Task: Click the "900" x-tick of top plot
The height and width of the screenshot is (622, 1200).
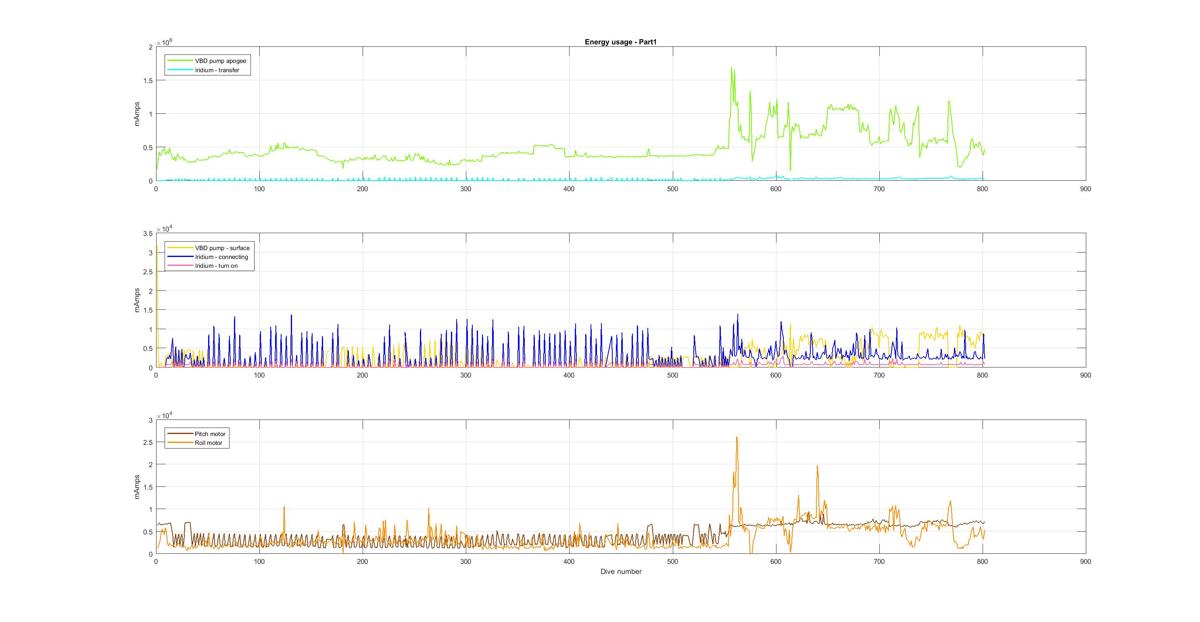Action: [x=1085, y=189]
